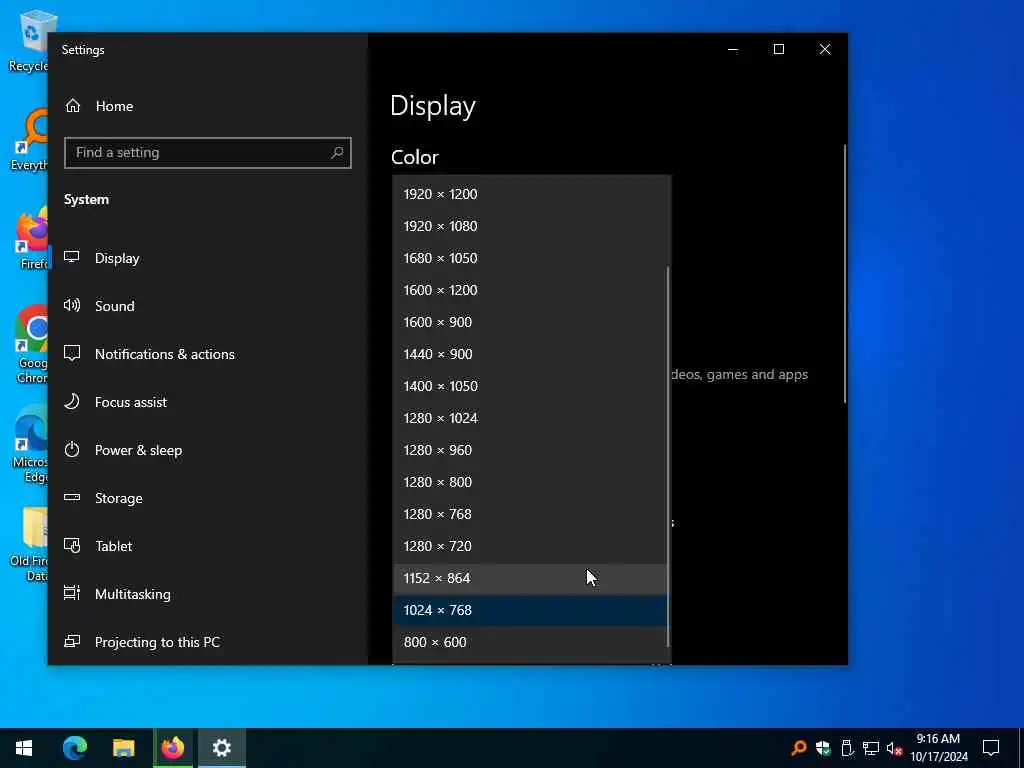
Task: Pick 1280 × 720 in the dropdown
Action: point(531,546)
